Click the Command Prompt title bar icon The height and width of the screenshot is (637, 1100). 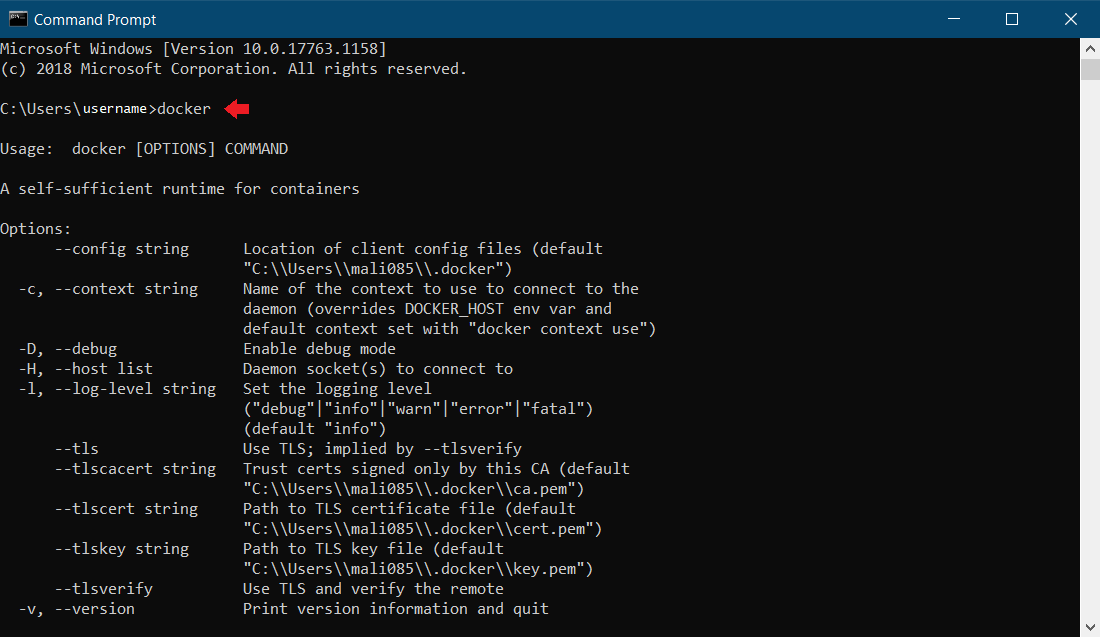pyautogui.click(x=16, y=19)
